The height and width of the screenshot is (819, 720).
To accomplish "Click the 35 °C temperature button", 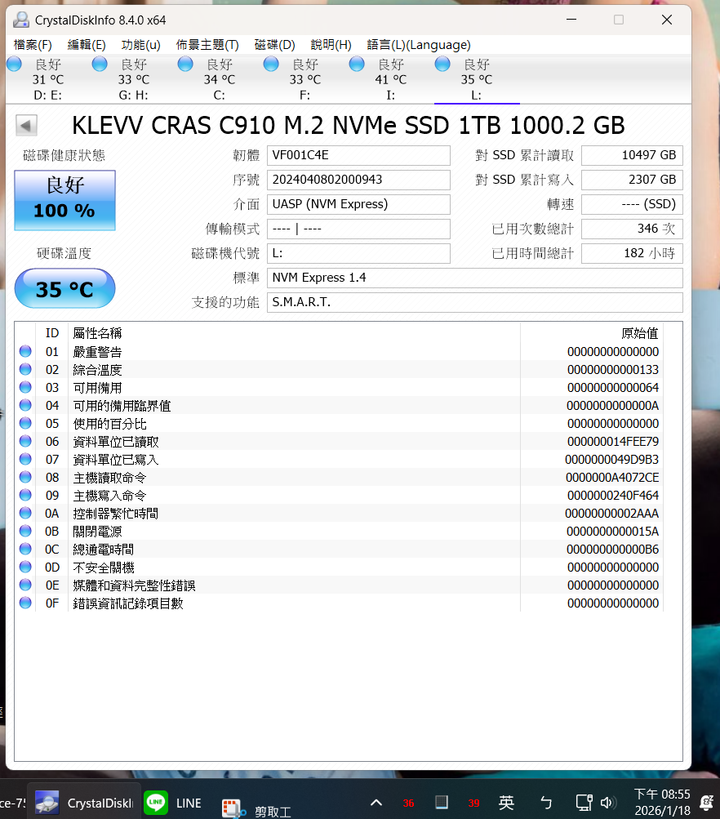I will (65, 289).
